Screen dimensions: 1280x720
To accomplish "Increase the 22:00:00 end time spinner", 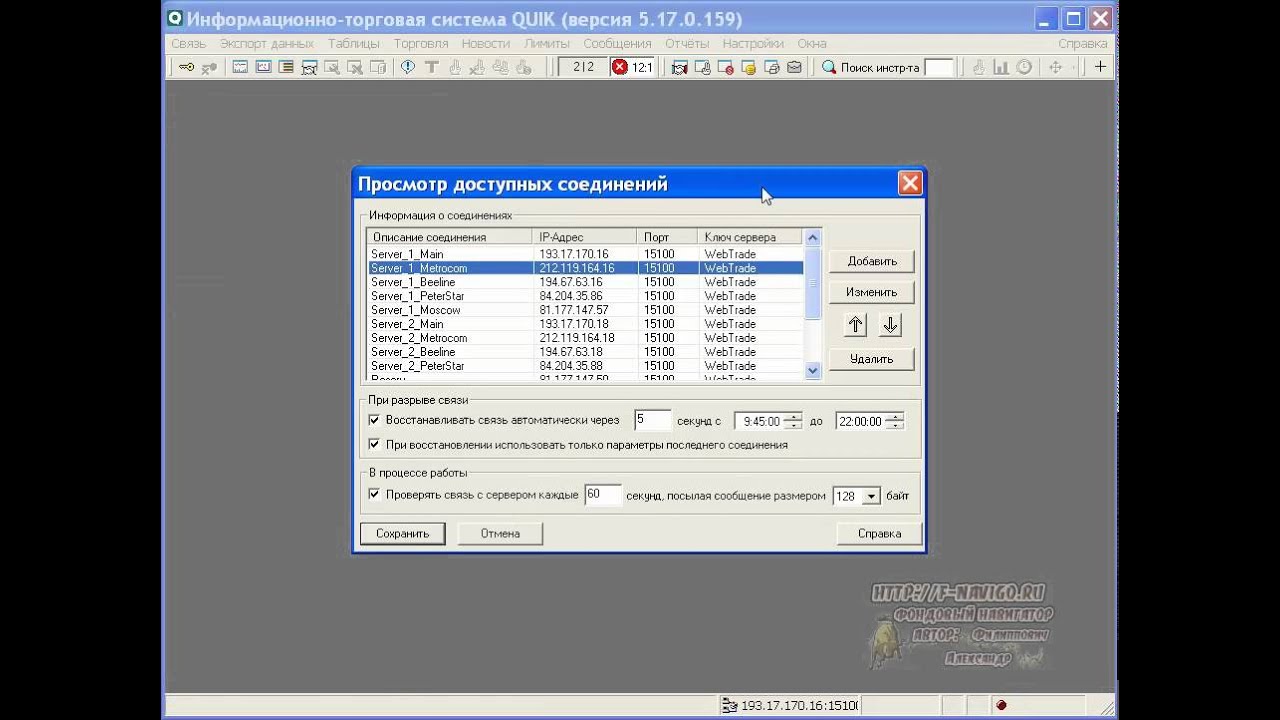I will click(895, 417).
